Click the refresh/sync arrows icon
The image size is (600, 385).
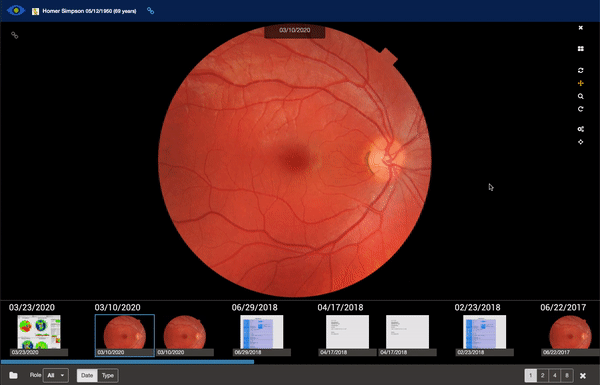pos(580,70)
